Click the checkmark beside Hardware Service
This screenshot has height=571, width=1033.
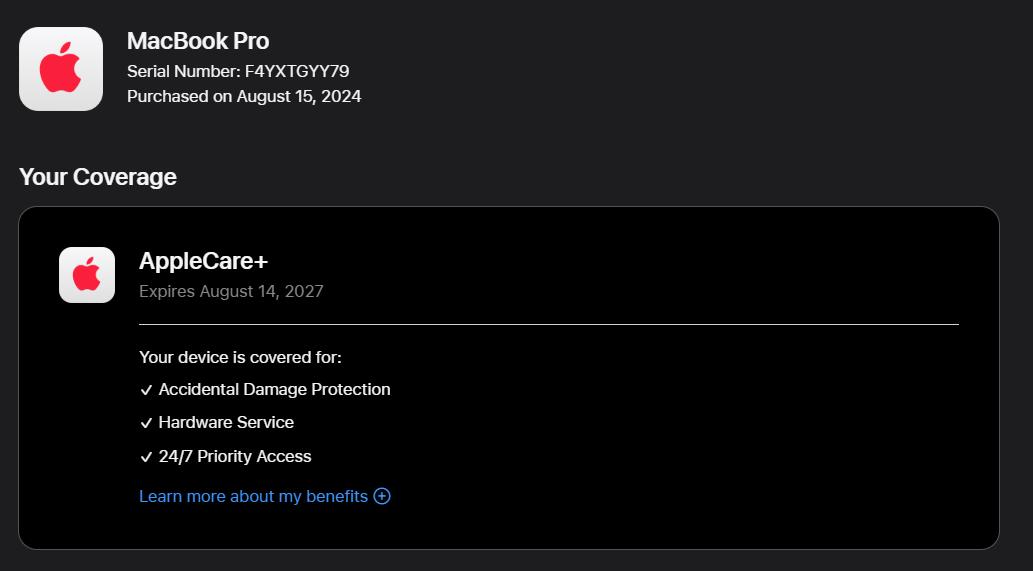[x=146, y=423]
